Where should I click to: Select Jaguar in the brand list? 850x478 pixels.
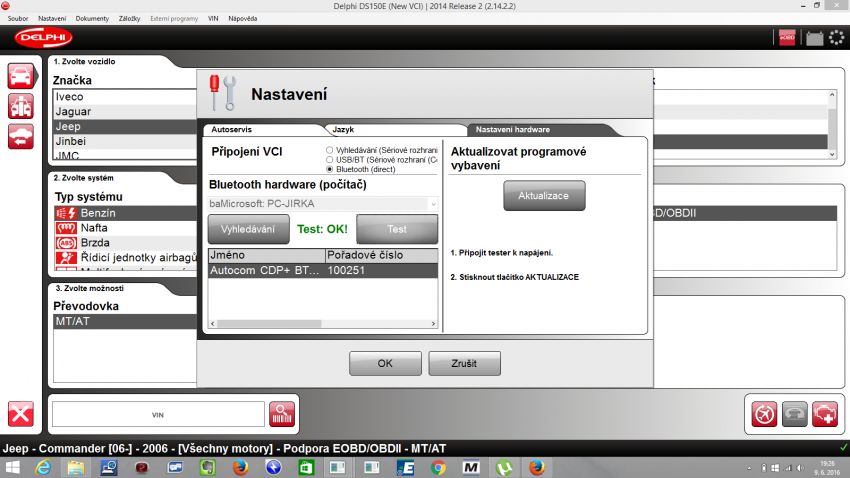coord(125,112)
